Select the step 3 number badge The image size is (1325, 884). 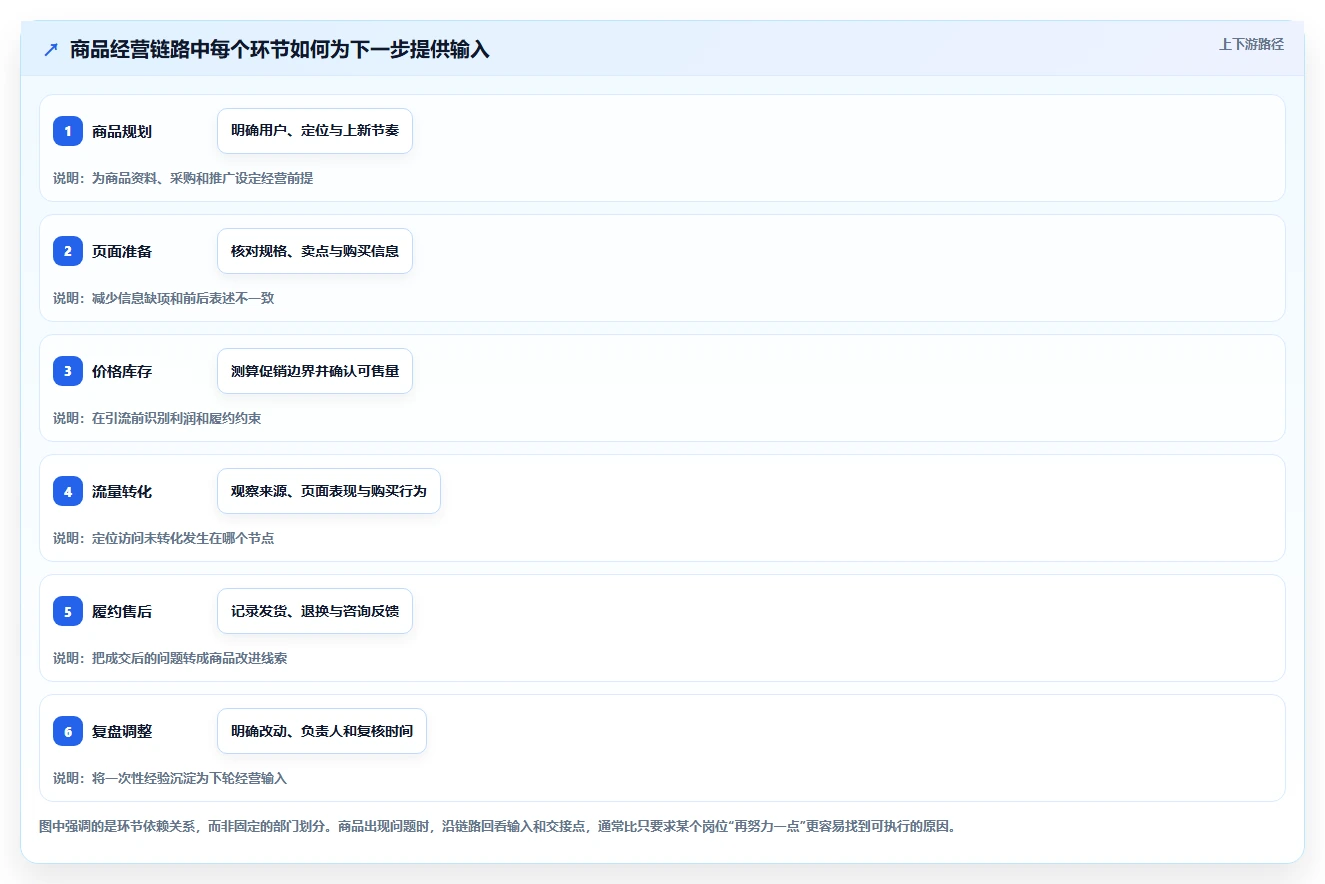click(68, 371)
